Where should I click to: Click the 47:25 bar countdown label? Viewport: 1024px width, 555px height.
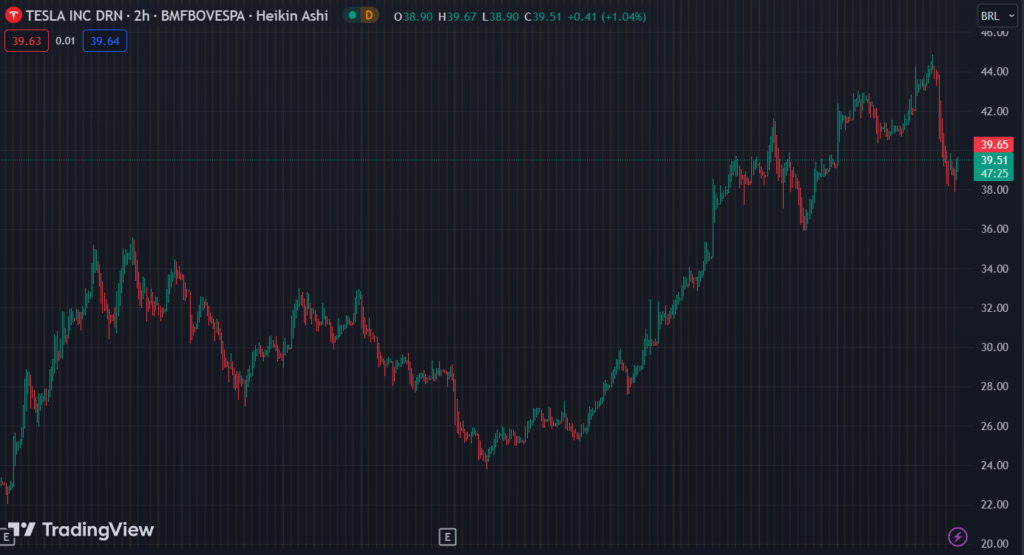(x=994, y=174)
